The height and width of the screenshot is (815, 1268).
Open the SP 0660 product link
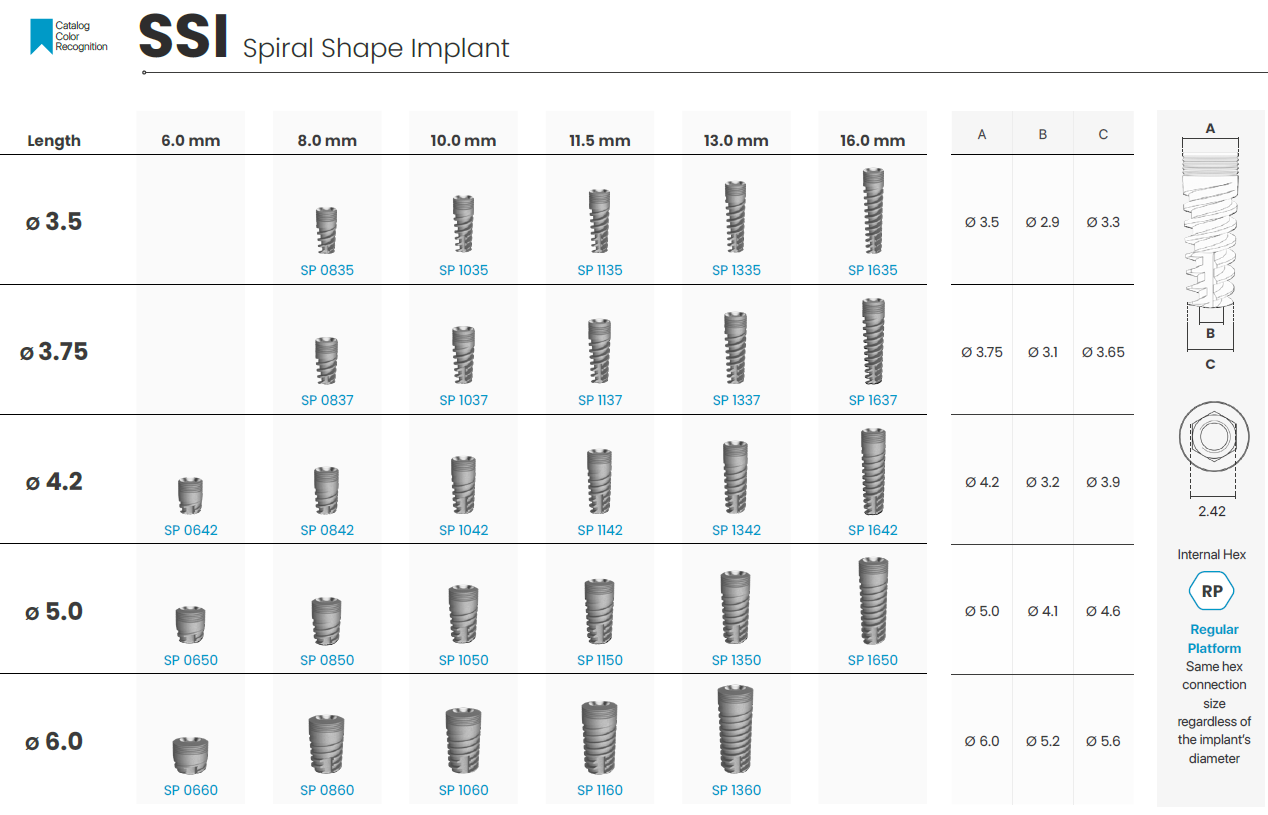click(190, 790)
